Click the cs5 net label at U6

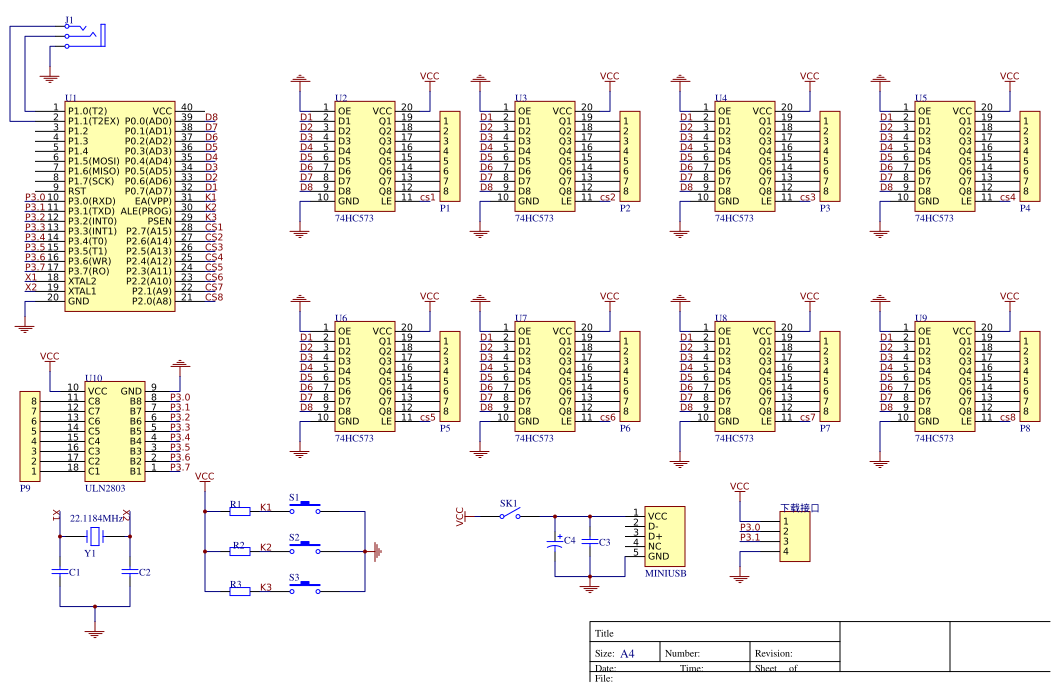click(x=427, y=417)
